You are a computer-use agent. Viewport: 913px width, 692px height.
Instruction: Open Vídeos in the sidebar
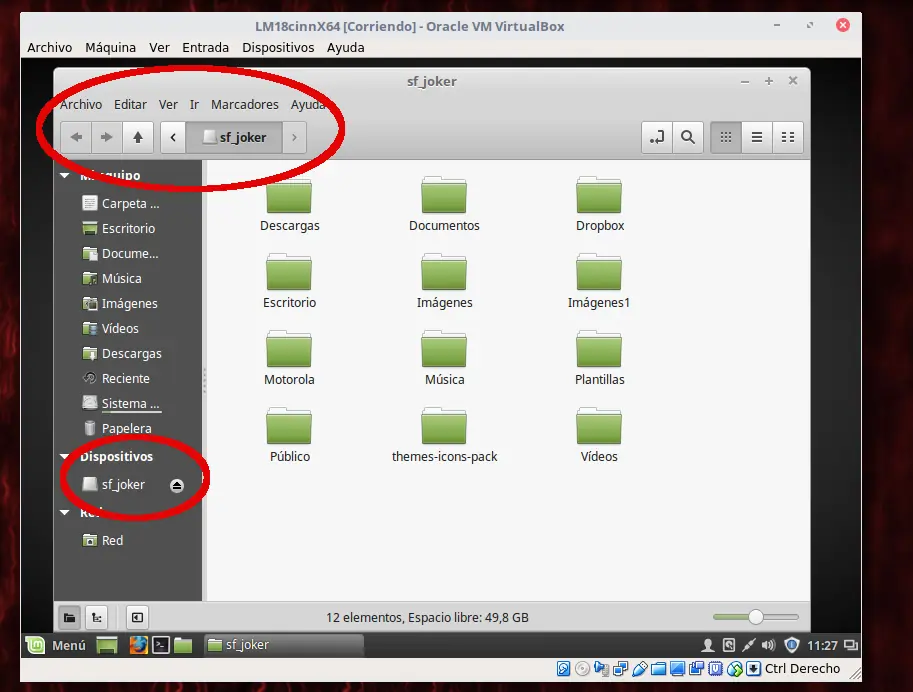coord(111,329)
